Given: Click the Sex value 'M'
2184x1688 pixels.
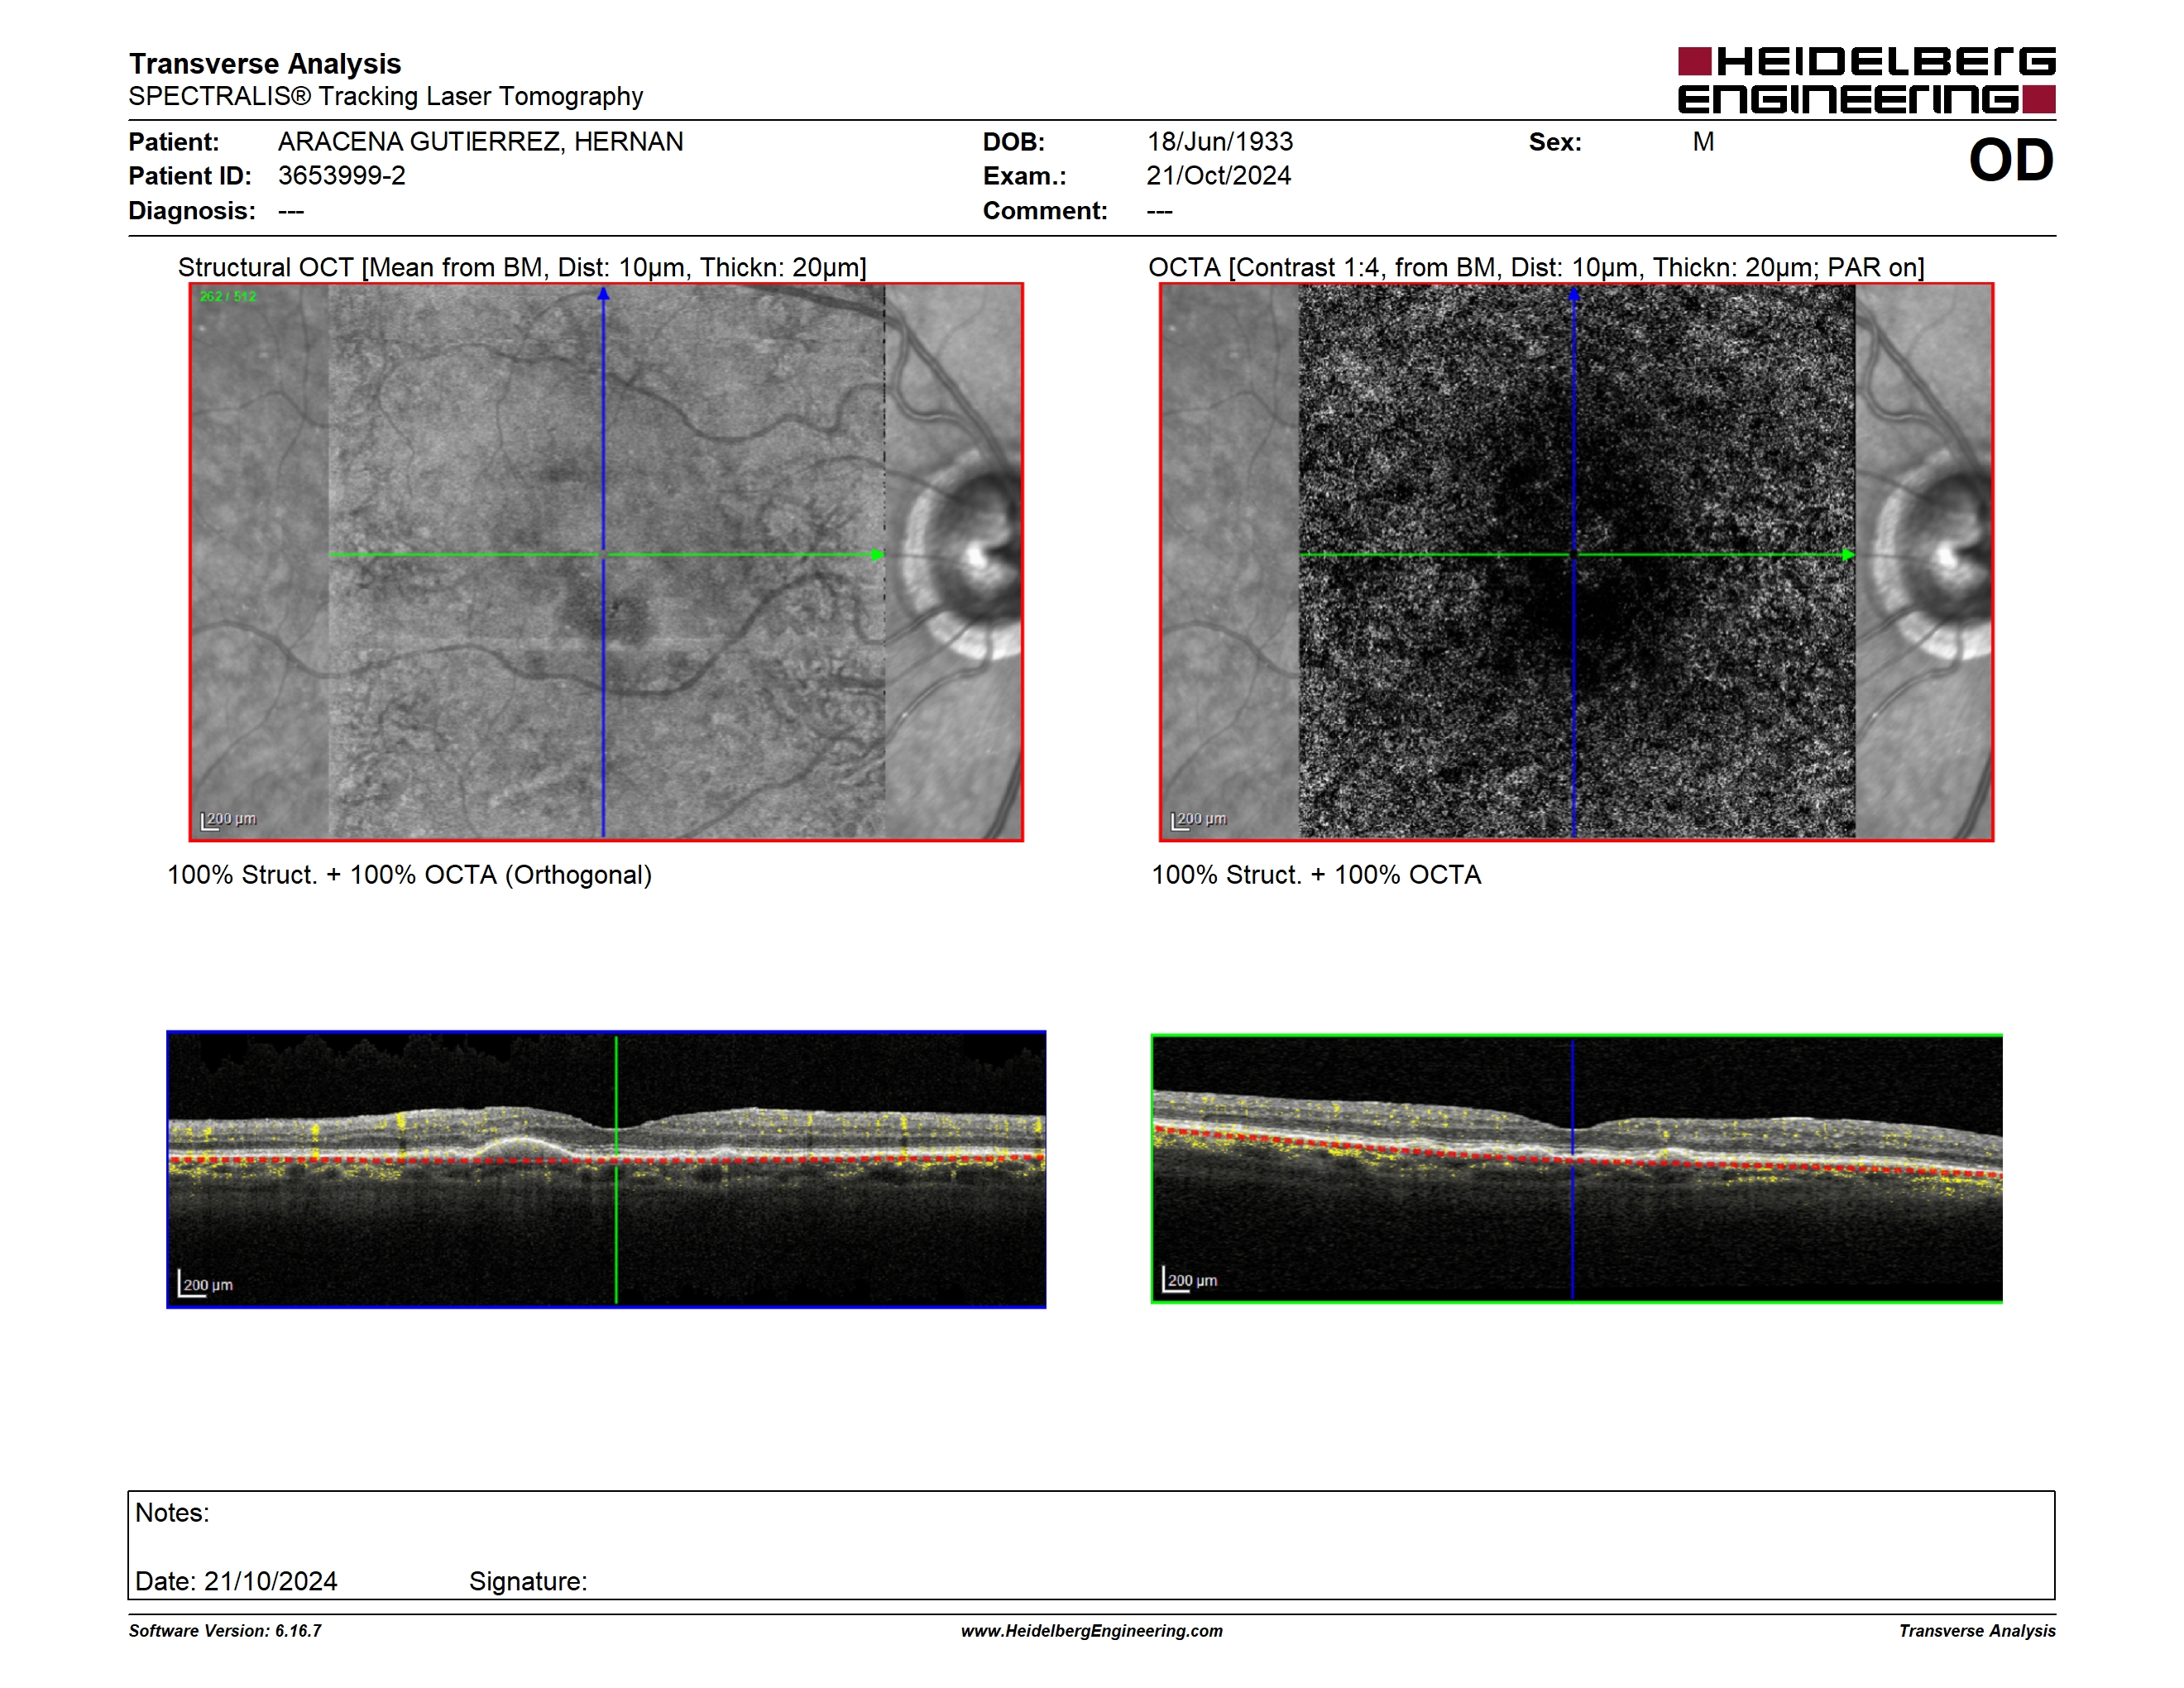Looking at the screenshot, I should 1703,142.
